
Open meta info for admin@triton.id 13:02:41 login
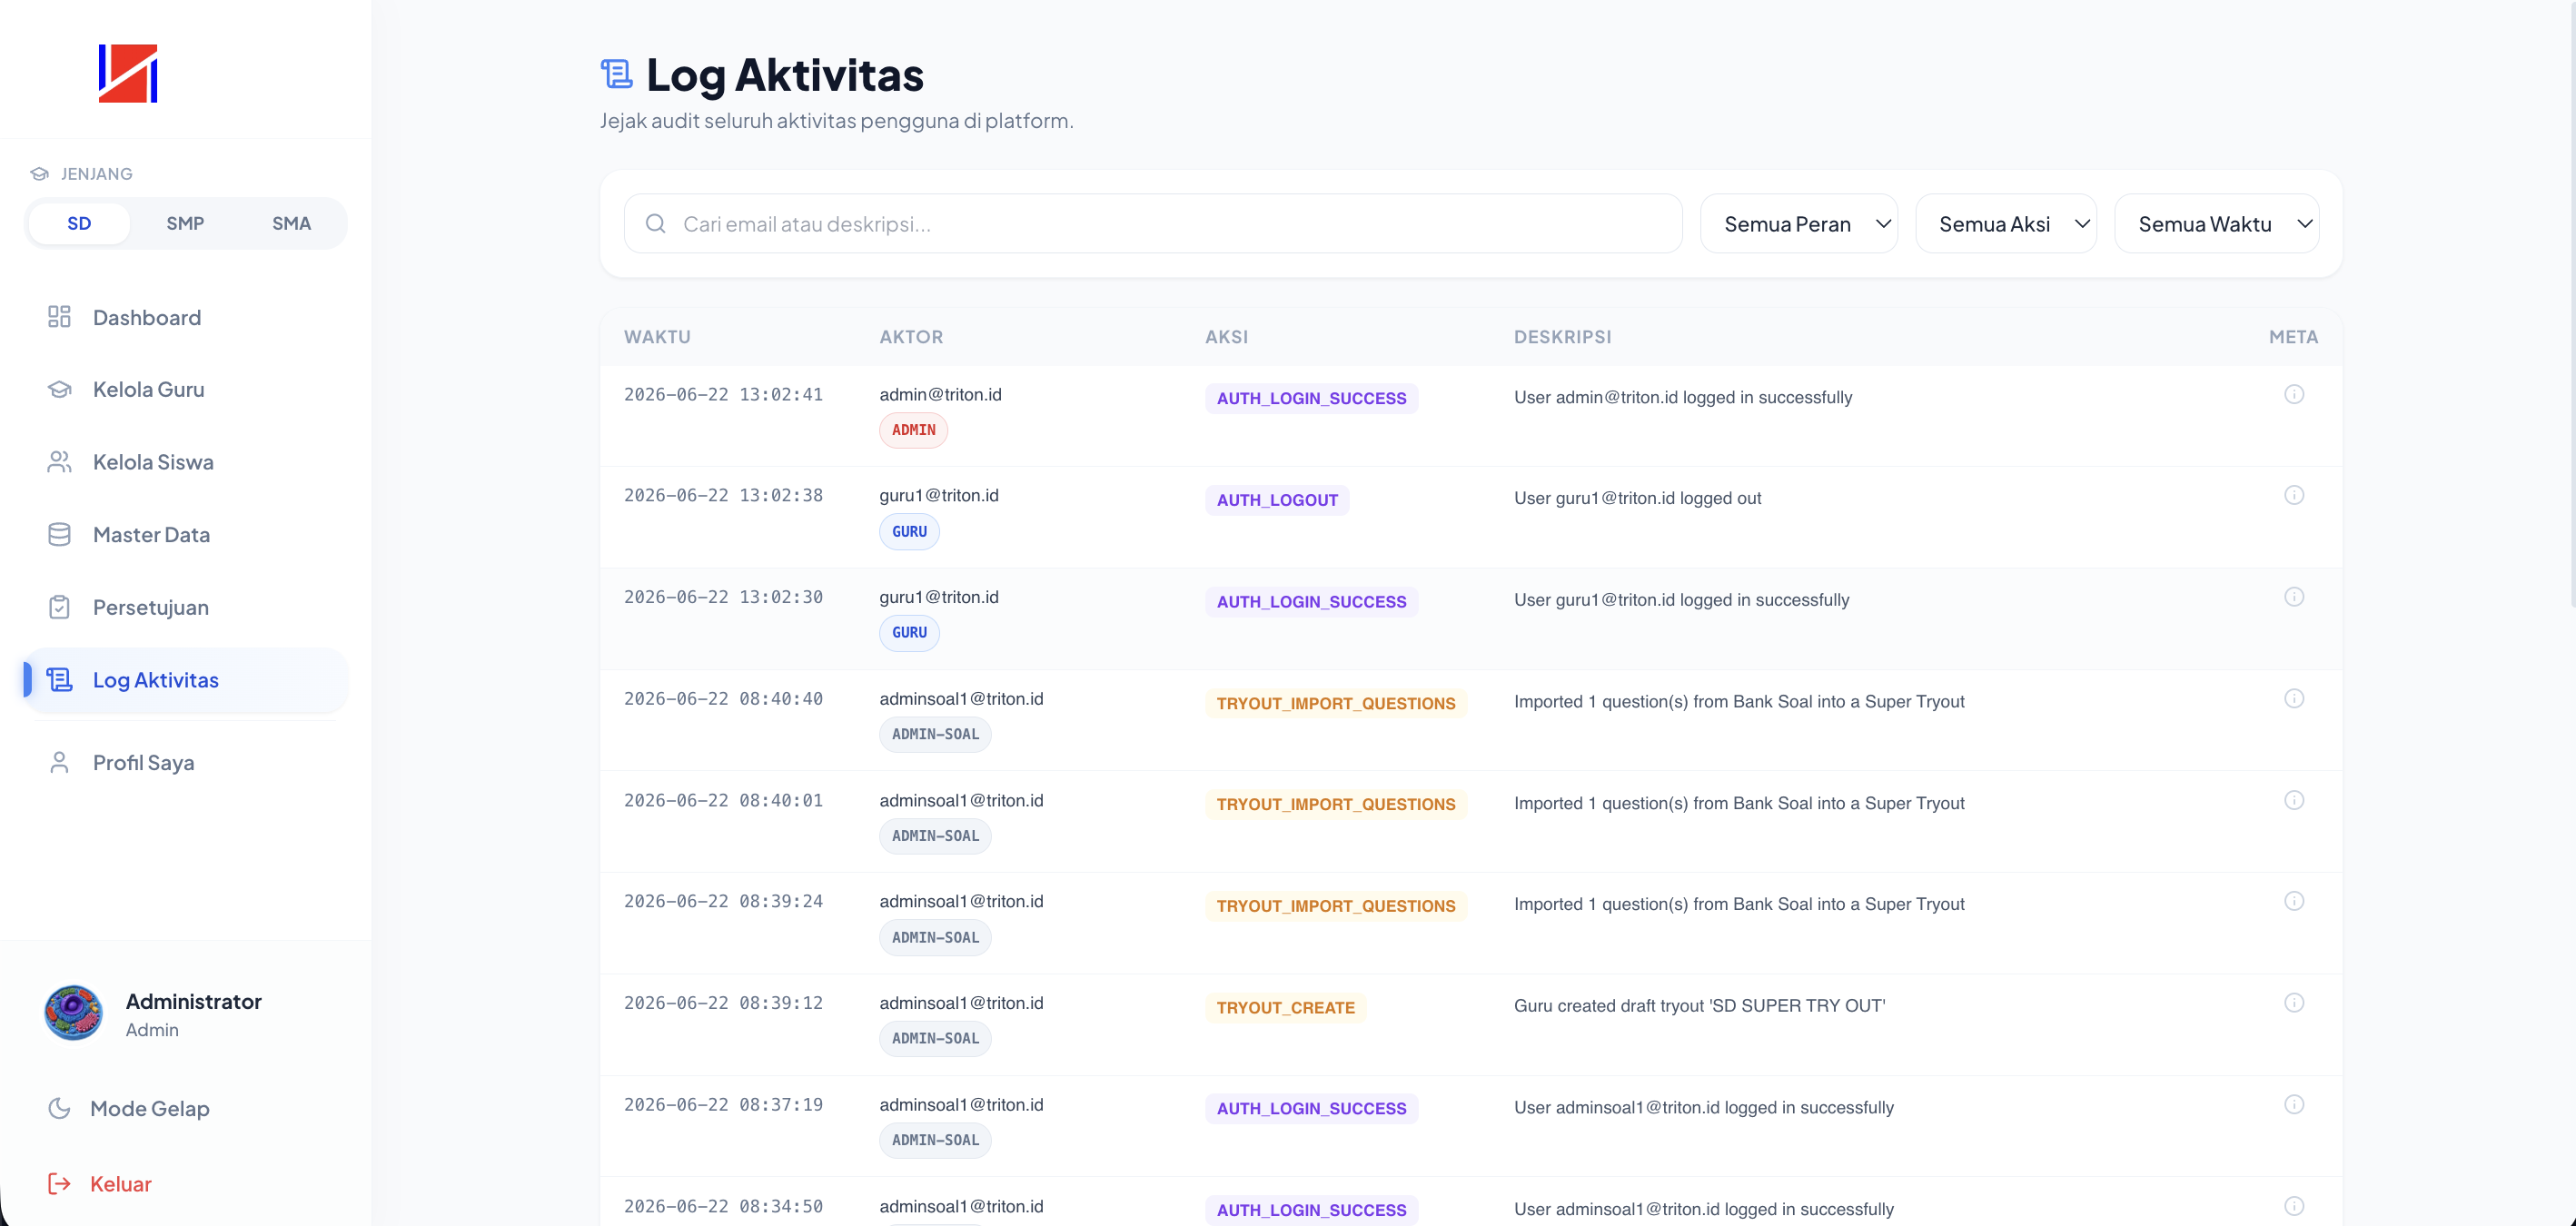pos(2294,394)
